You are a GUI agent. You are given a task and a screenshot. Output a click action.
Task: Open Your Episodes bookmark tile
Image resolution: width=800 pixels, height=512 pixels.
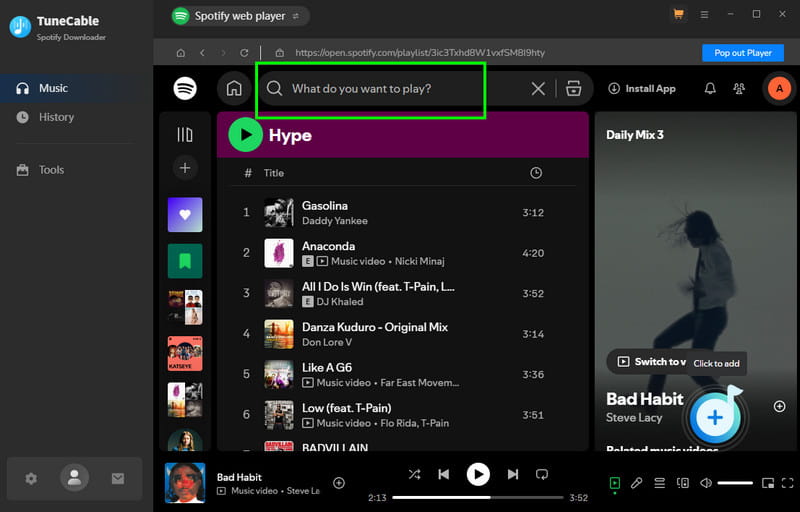click(x=185, y=261)
